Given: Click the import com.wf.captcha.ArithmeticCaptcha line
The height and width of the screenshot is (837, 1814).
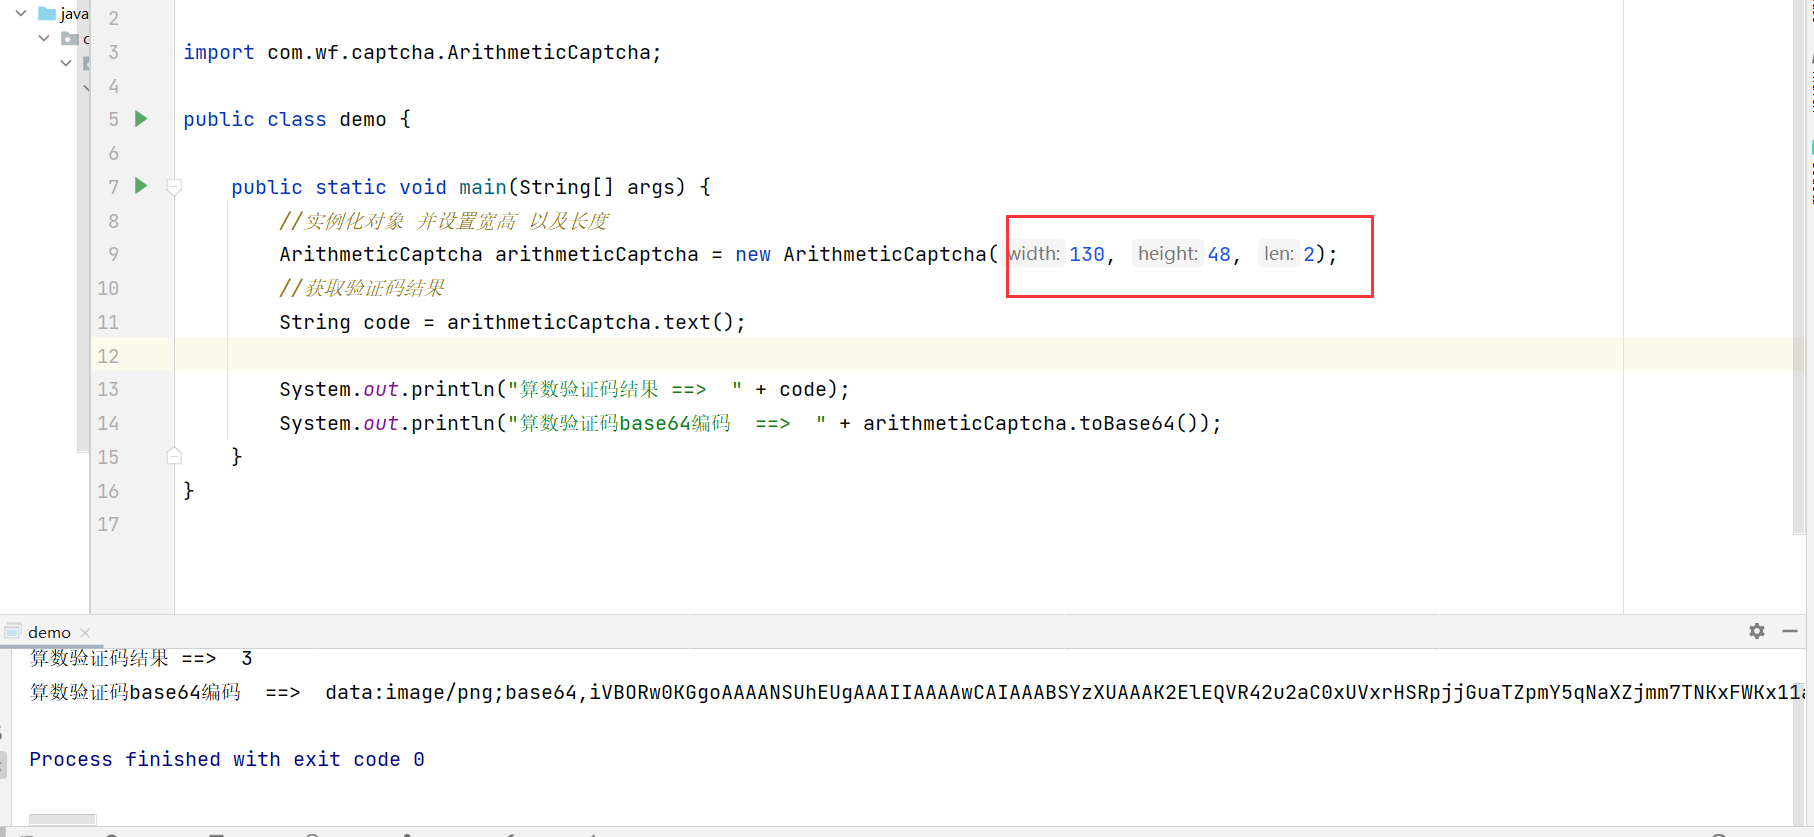Looking at the screenshot, I should pyautogui.click(x=422, y=52).
